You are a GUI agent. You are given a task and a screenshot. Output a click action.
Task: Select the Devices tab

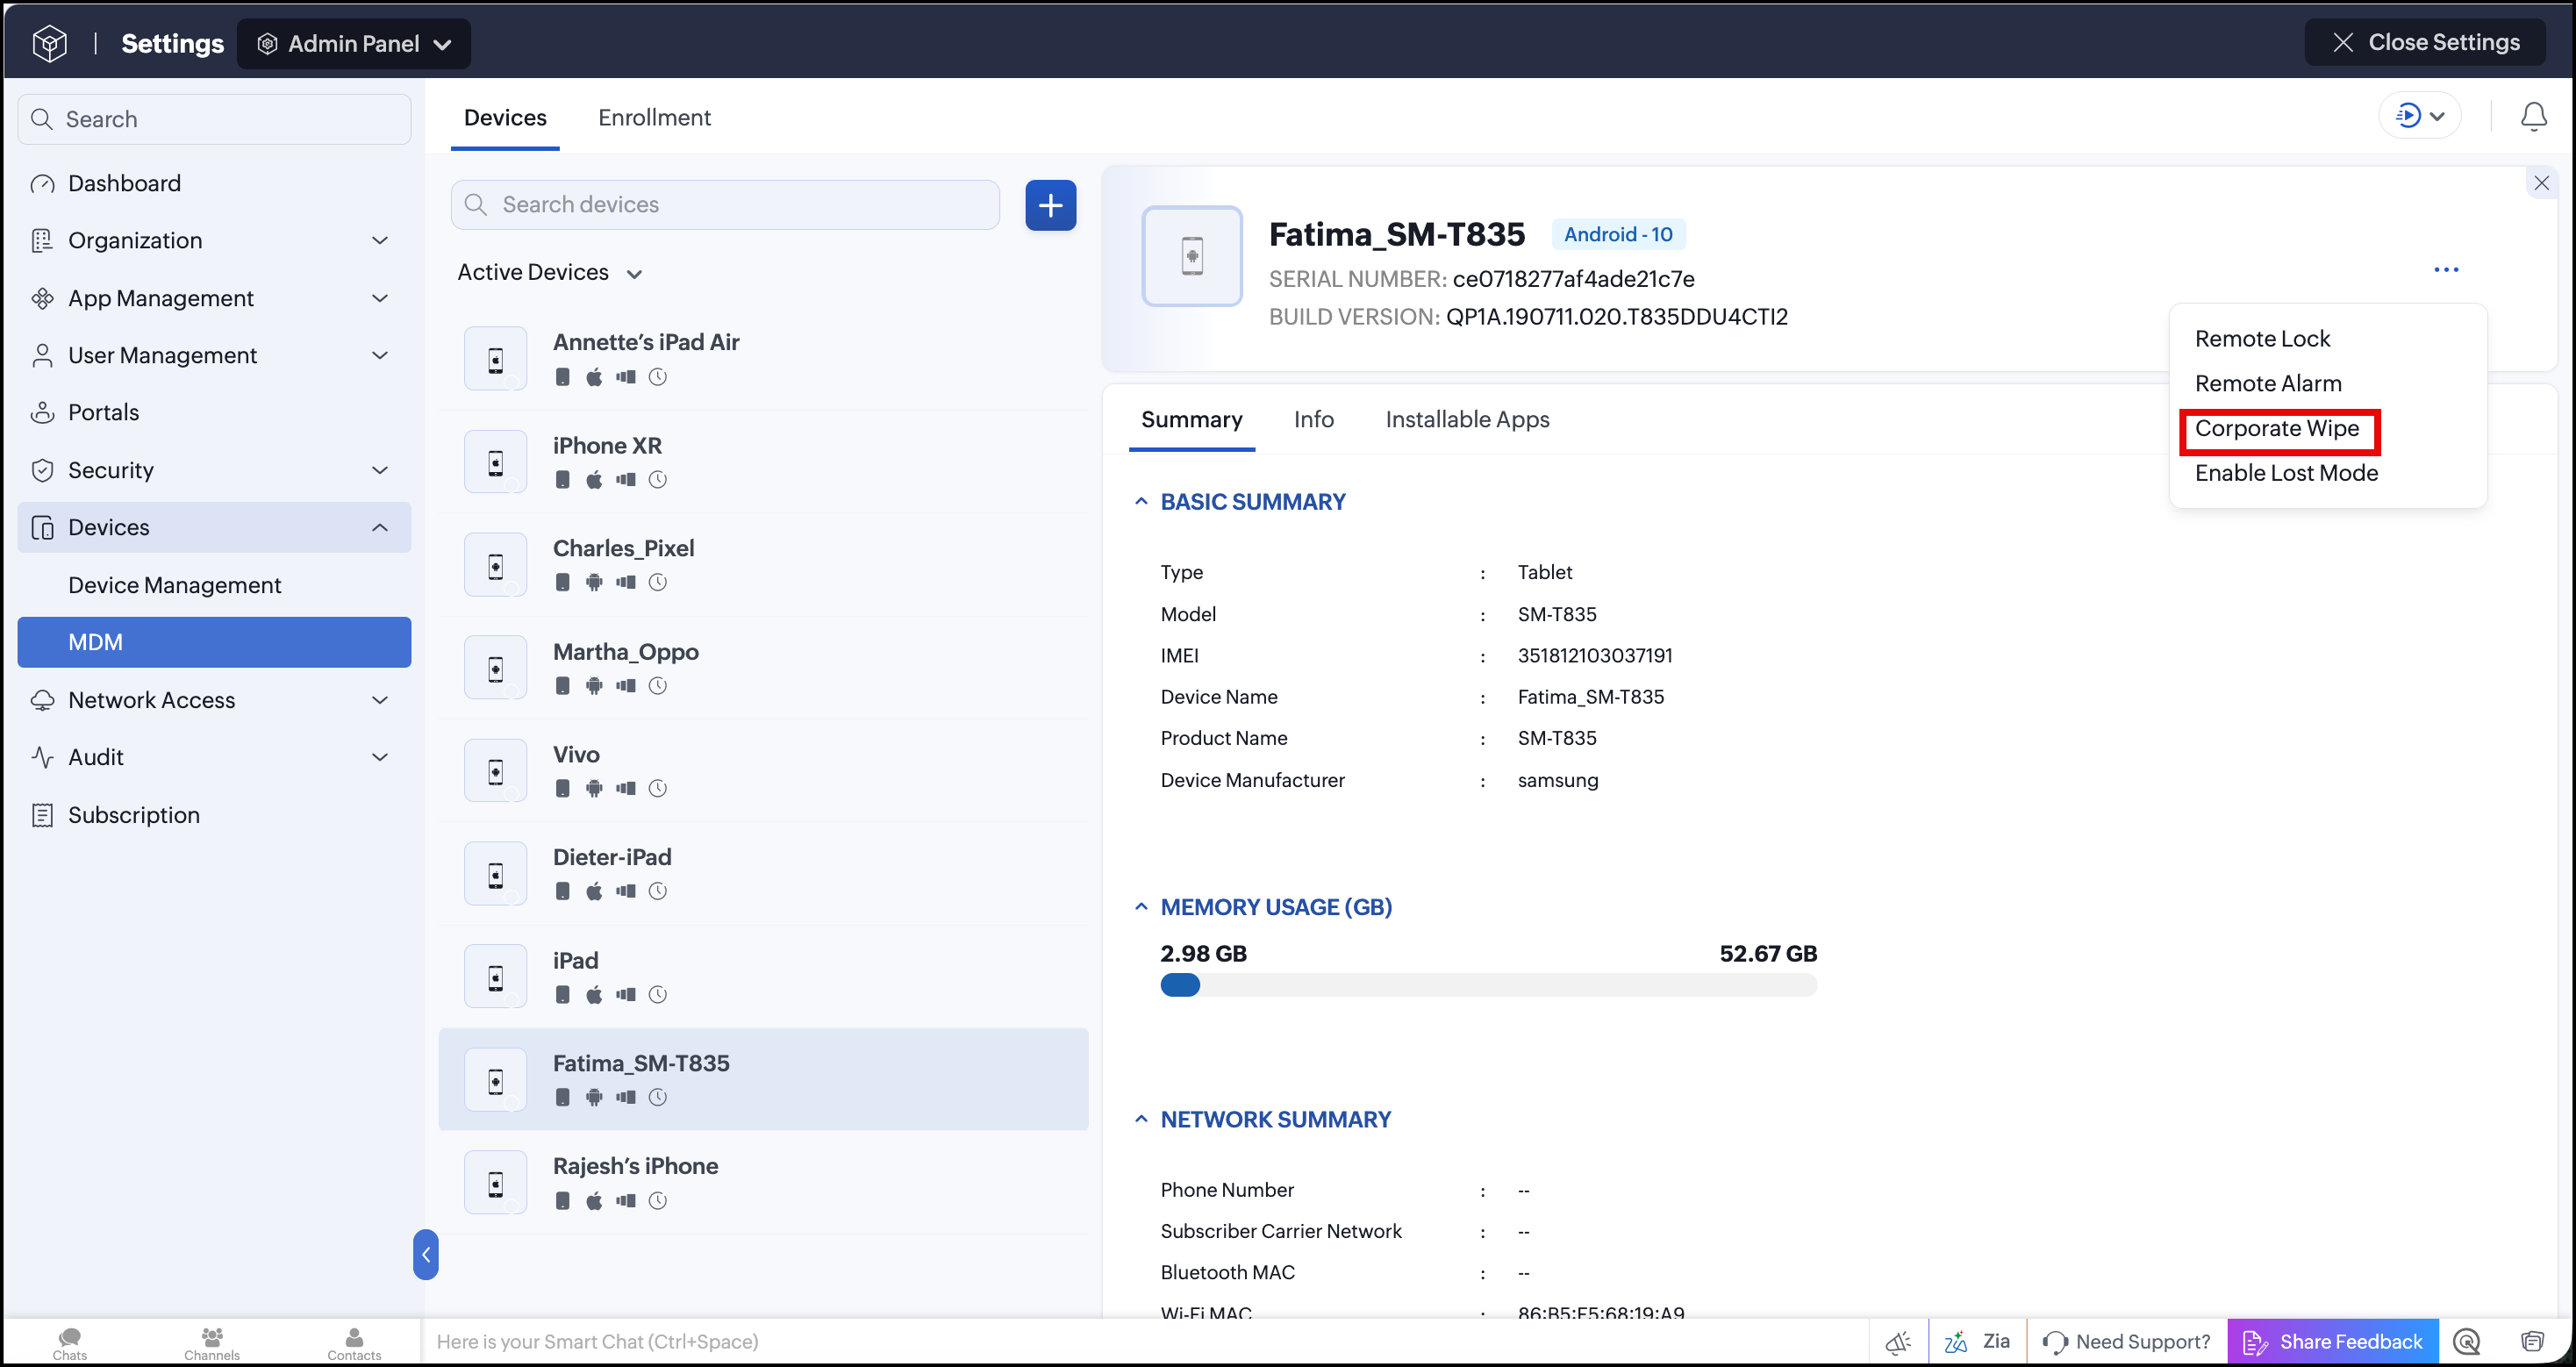click(x=505, y=118)
